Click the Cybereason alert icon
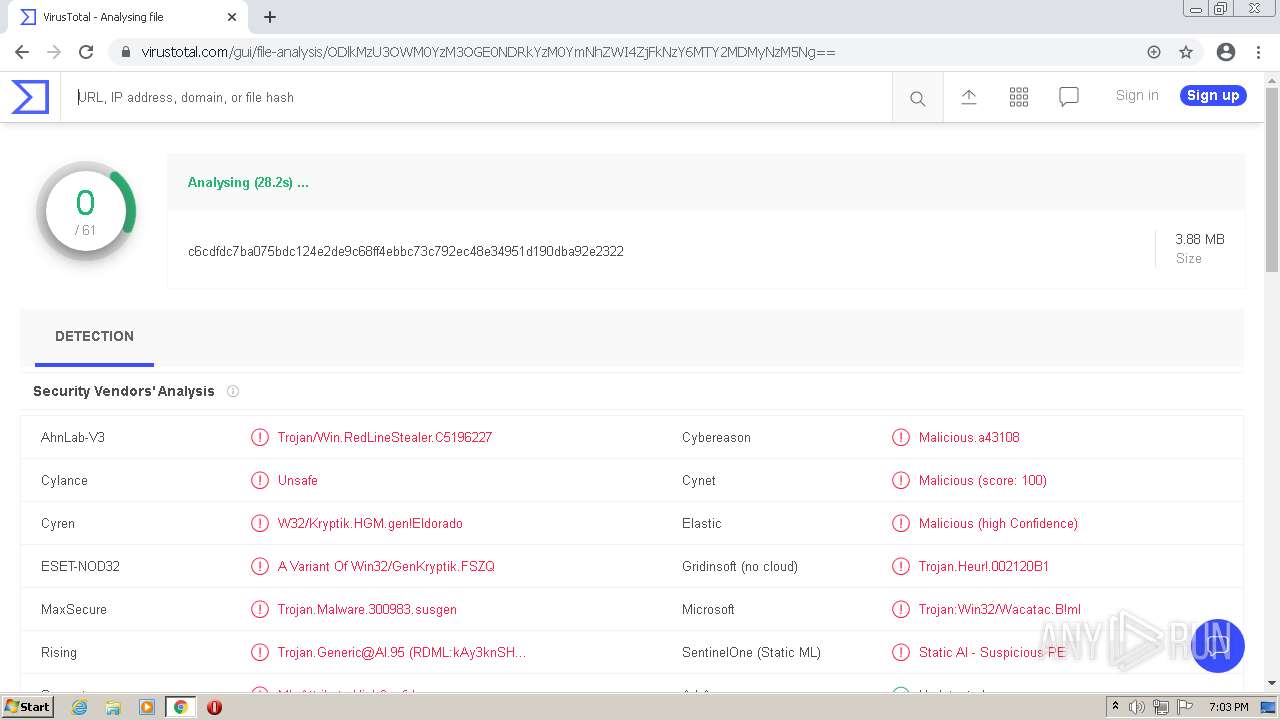Image resolution: width=1280 pixels, height=720 pixels. pos(901,437)
